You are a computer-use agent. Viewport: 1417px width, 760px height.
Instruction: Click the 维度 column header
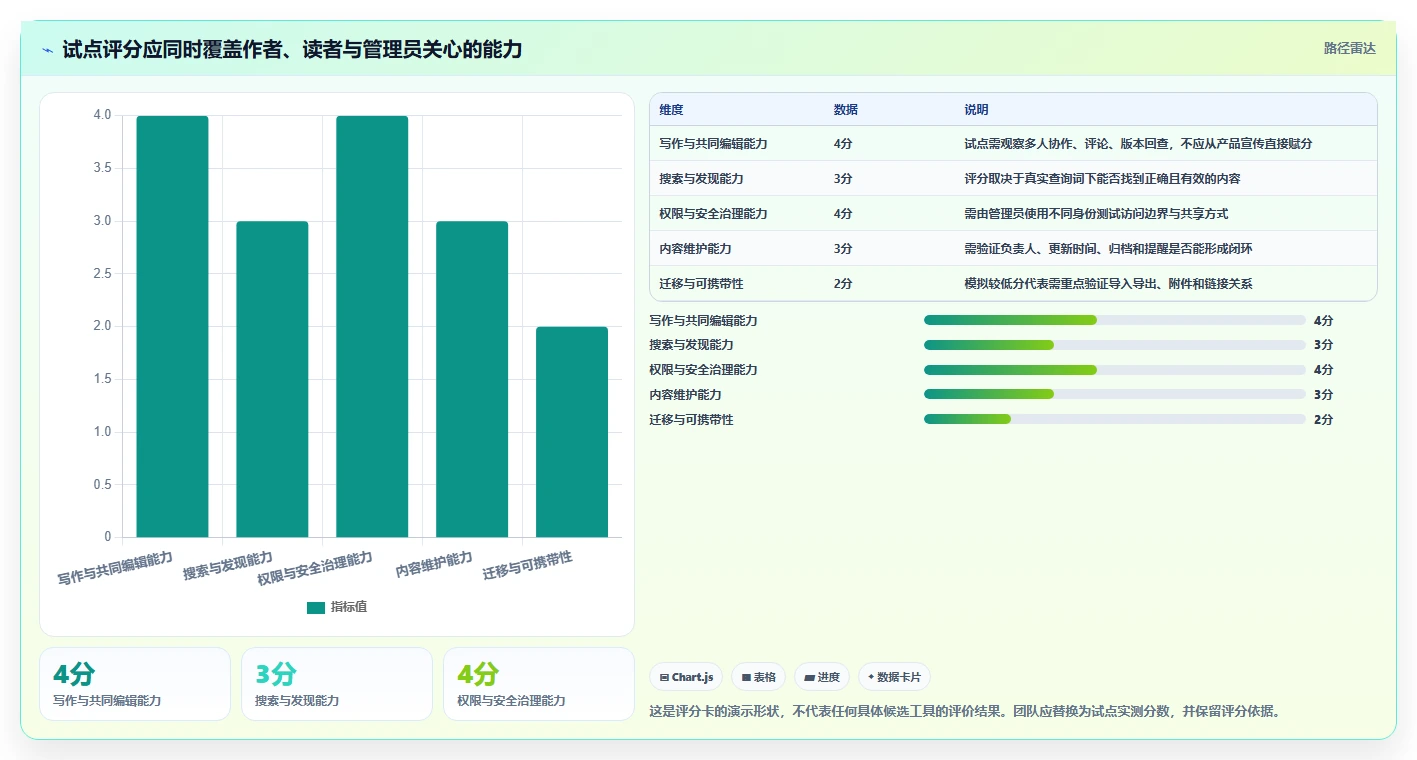pos(672,110)
